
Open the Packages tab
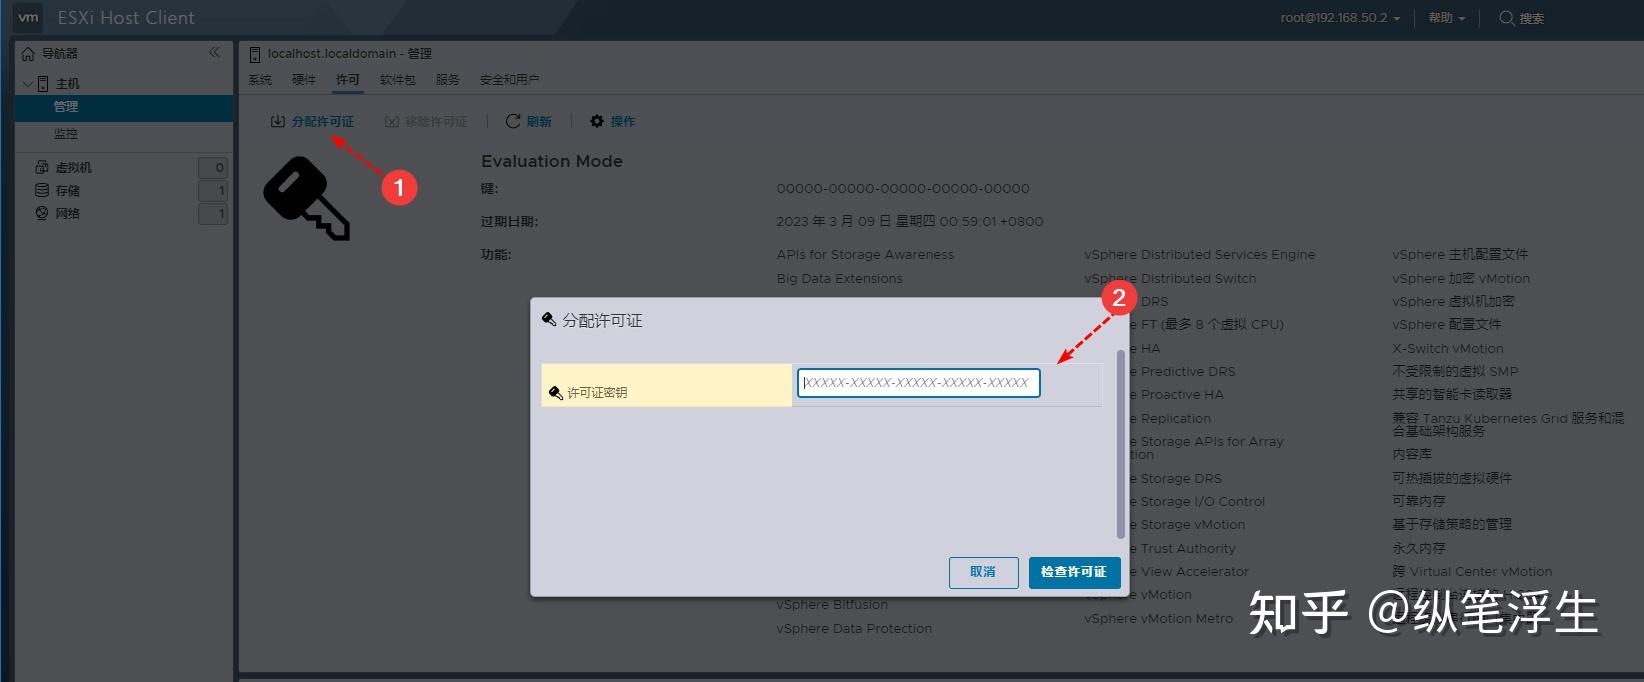click(398, 80)
